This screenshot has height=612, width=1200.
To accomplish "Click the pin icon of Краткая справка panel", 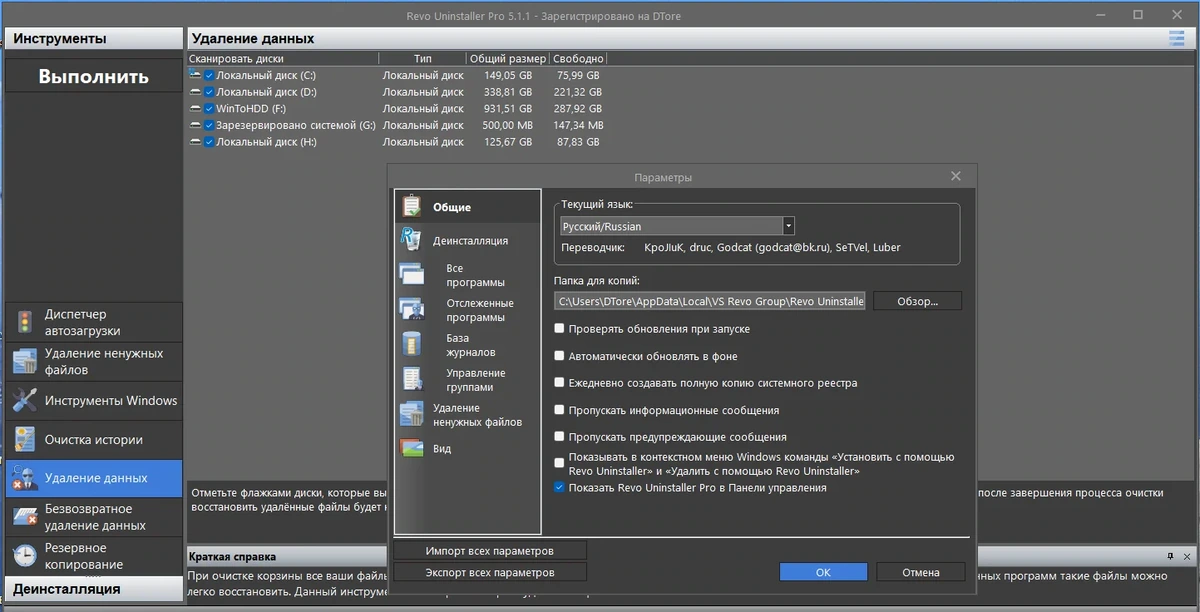I will tap(1170, 555).
